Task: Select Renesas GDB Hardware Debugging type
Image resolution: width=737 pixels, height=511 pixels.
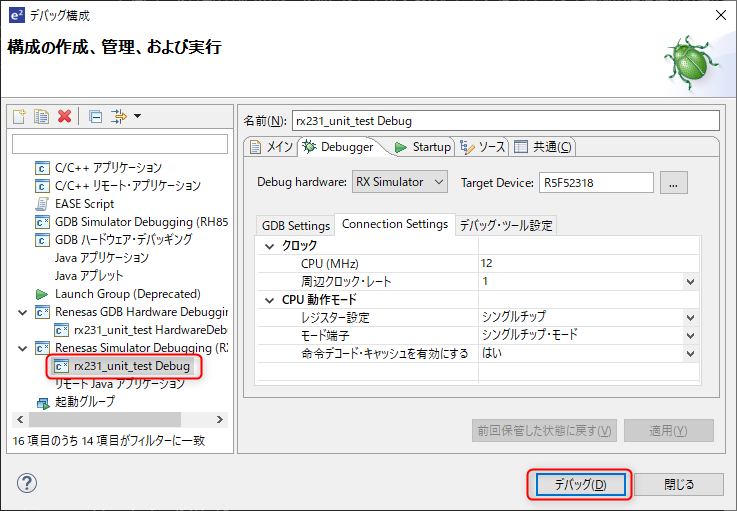Action: [141, 312]
